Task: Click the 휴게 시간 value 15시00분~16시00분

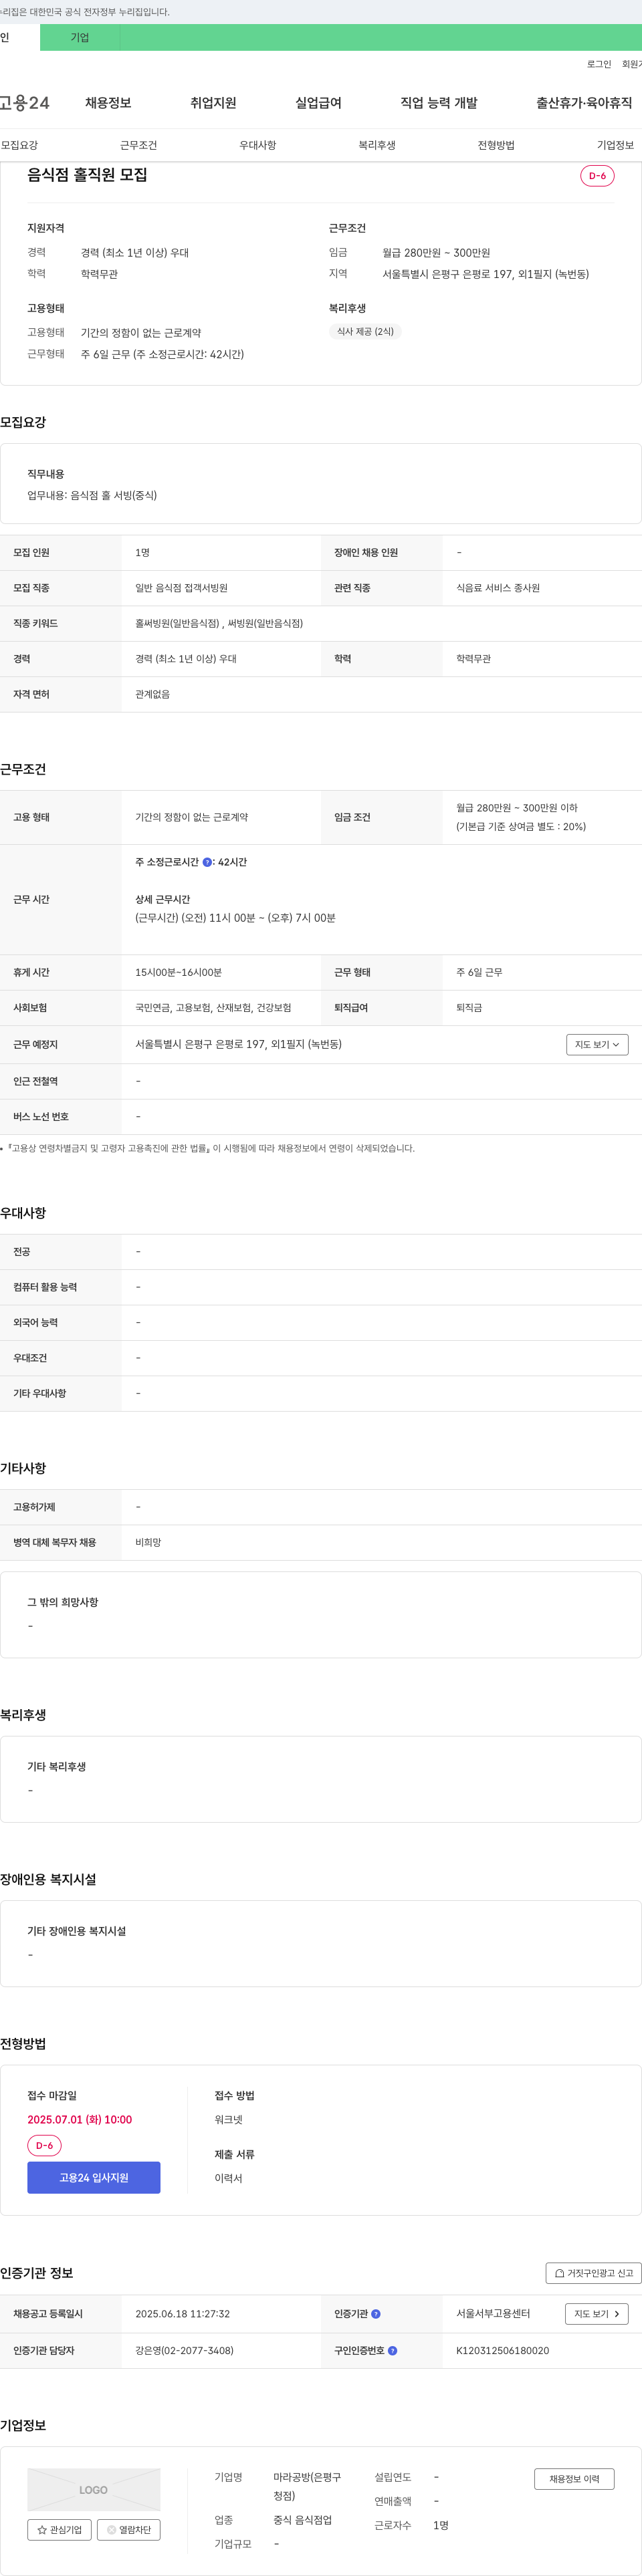Action: [x=178, y=972]
